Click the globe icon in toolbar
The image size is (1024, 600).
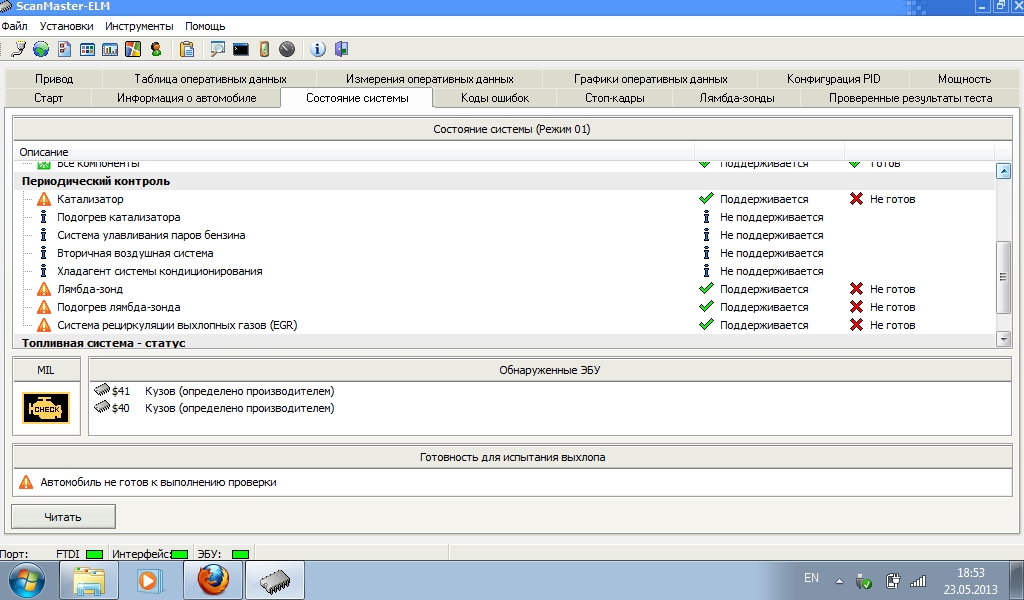[41, 49]
